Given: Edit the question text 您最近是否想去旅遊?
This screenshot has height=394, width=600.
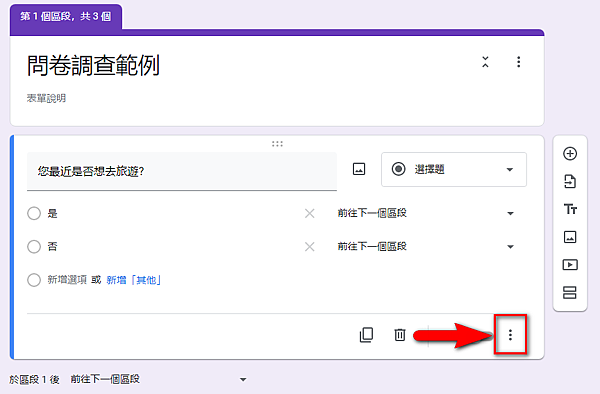Looking at the screenshot, I should tap(182, 171).
